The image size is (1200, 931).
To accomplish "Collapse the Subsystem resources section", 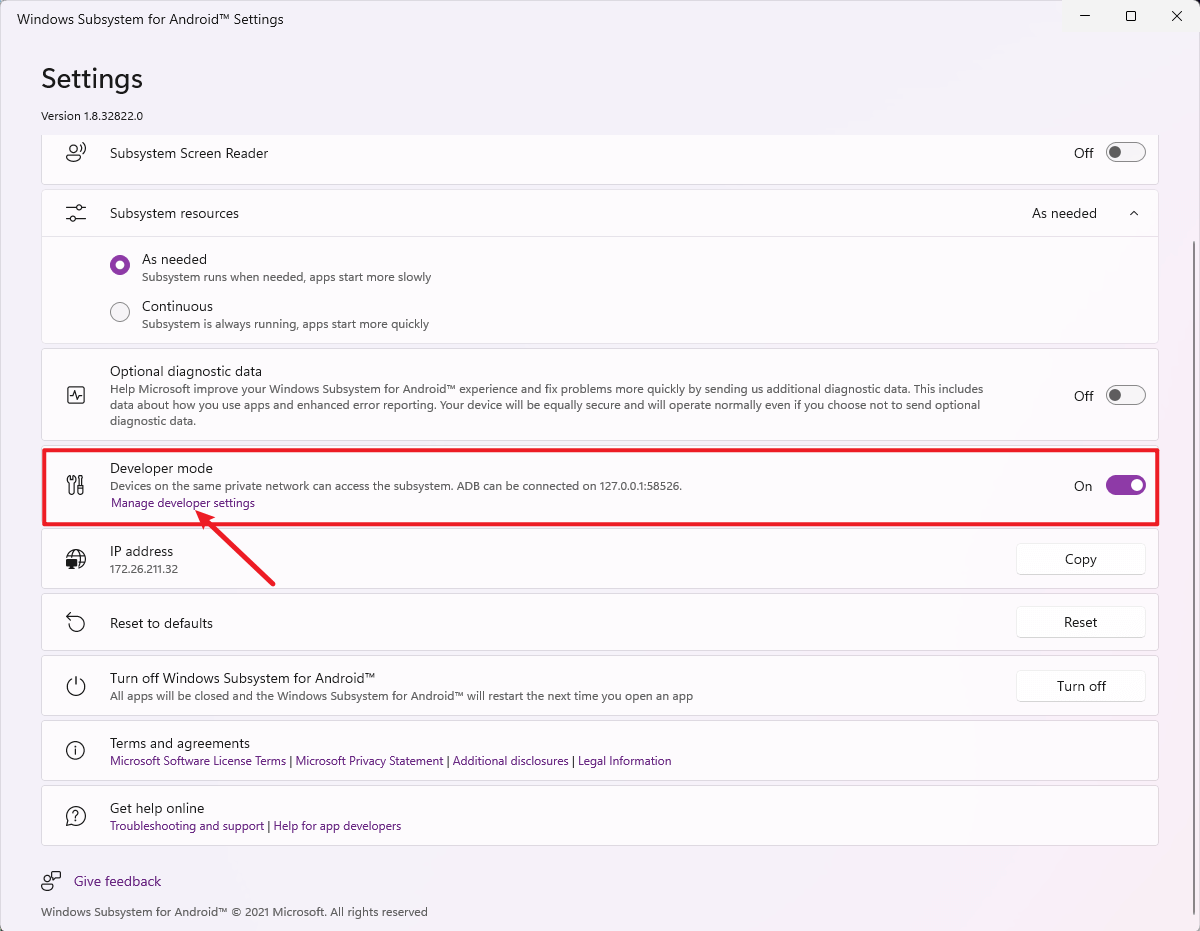I will (1133, 213).
